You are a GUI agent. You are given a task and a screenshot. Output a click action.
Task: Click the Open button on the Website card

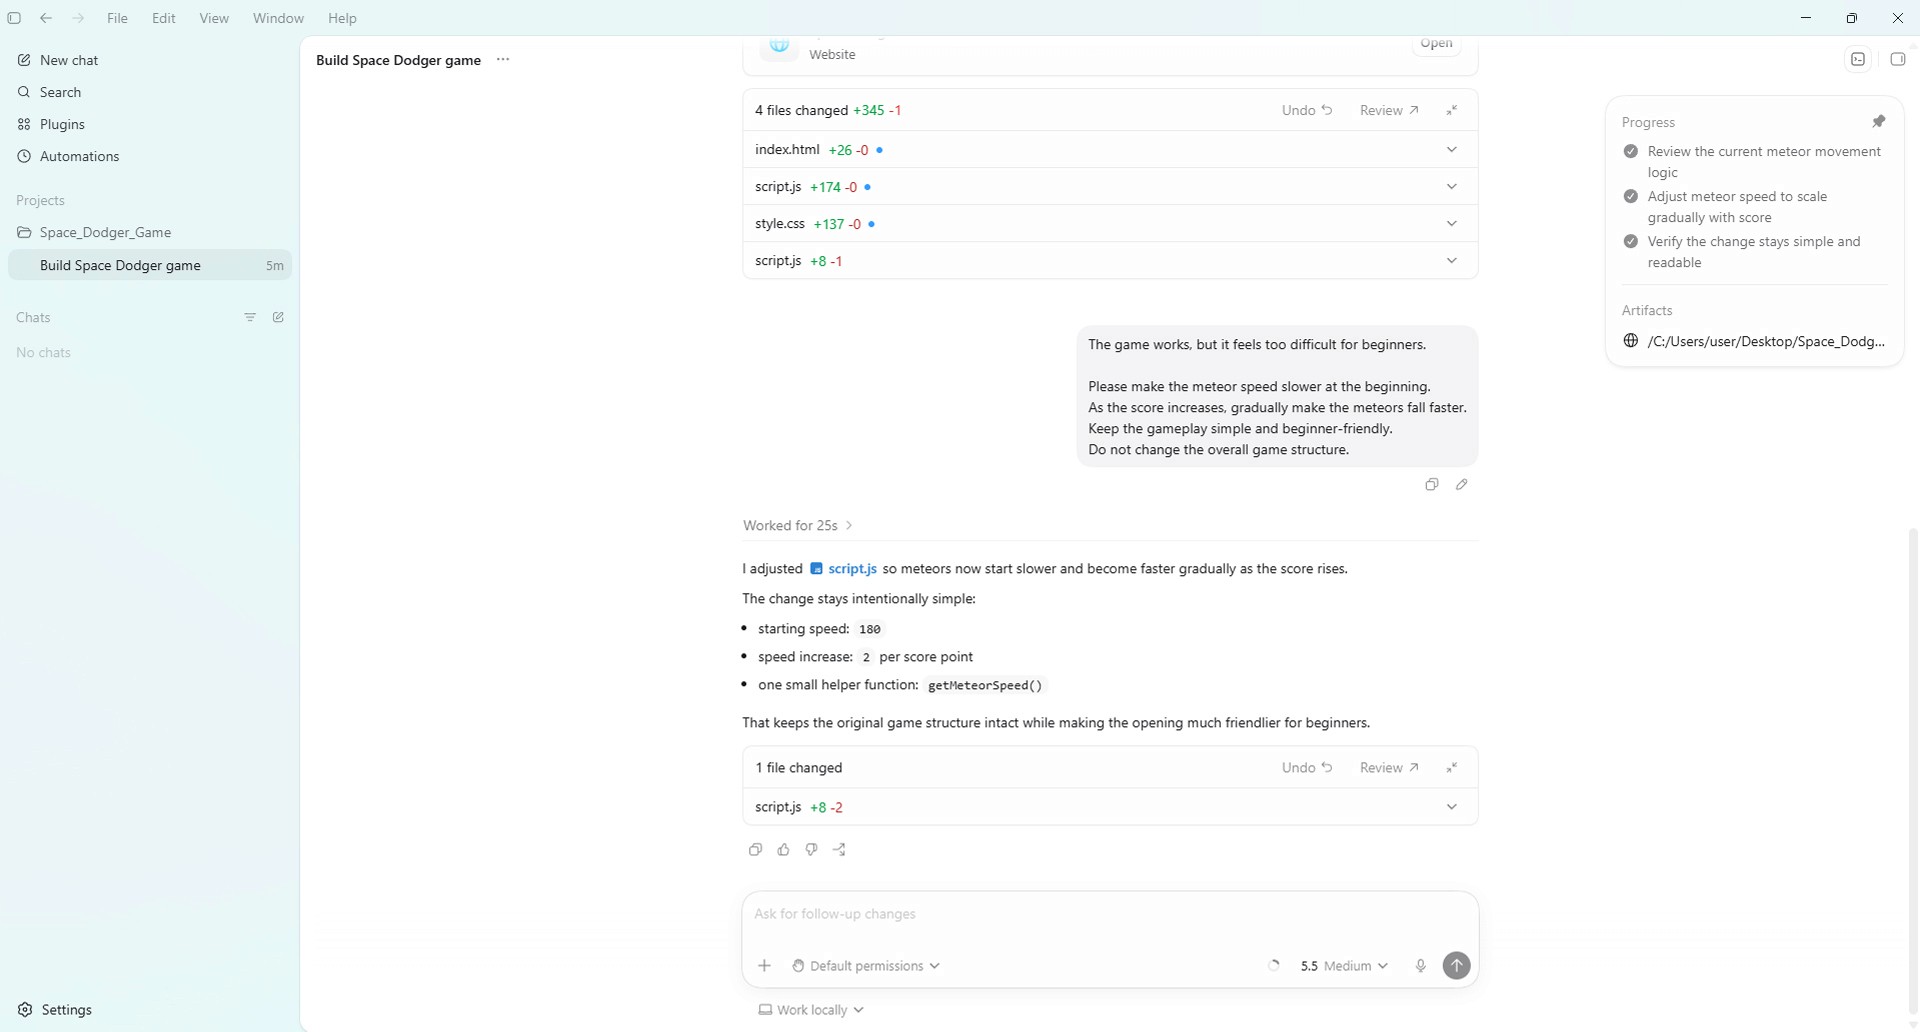pos(1436,43)
